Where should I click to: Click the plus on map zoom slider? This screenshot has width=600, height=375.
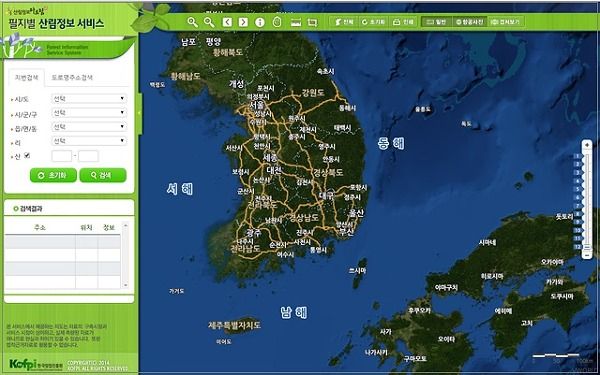[x=587, y=145]
